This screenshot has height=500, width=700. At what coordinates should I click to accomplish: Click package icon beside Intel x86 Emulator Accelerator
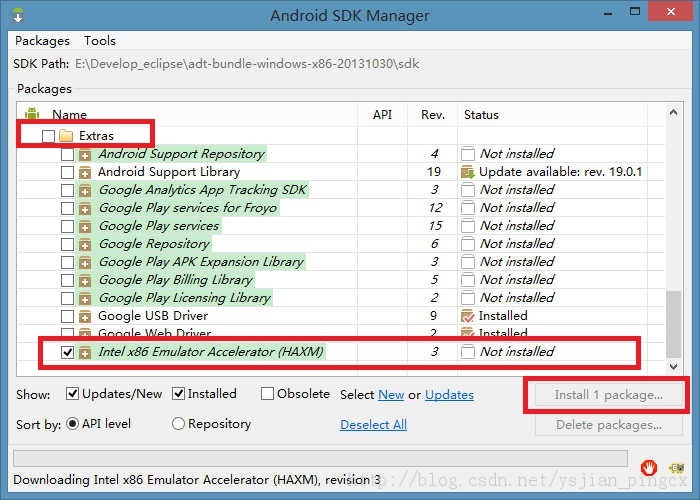pyautogui.click(x=84, y=353)
